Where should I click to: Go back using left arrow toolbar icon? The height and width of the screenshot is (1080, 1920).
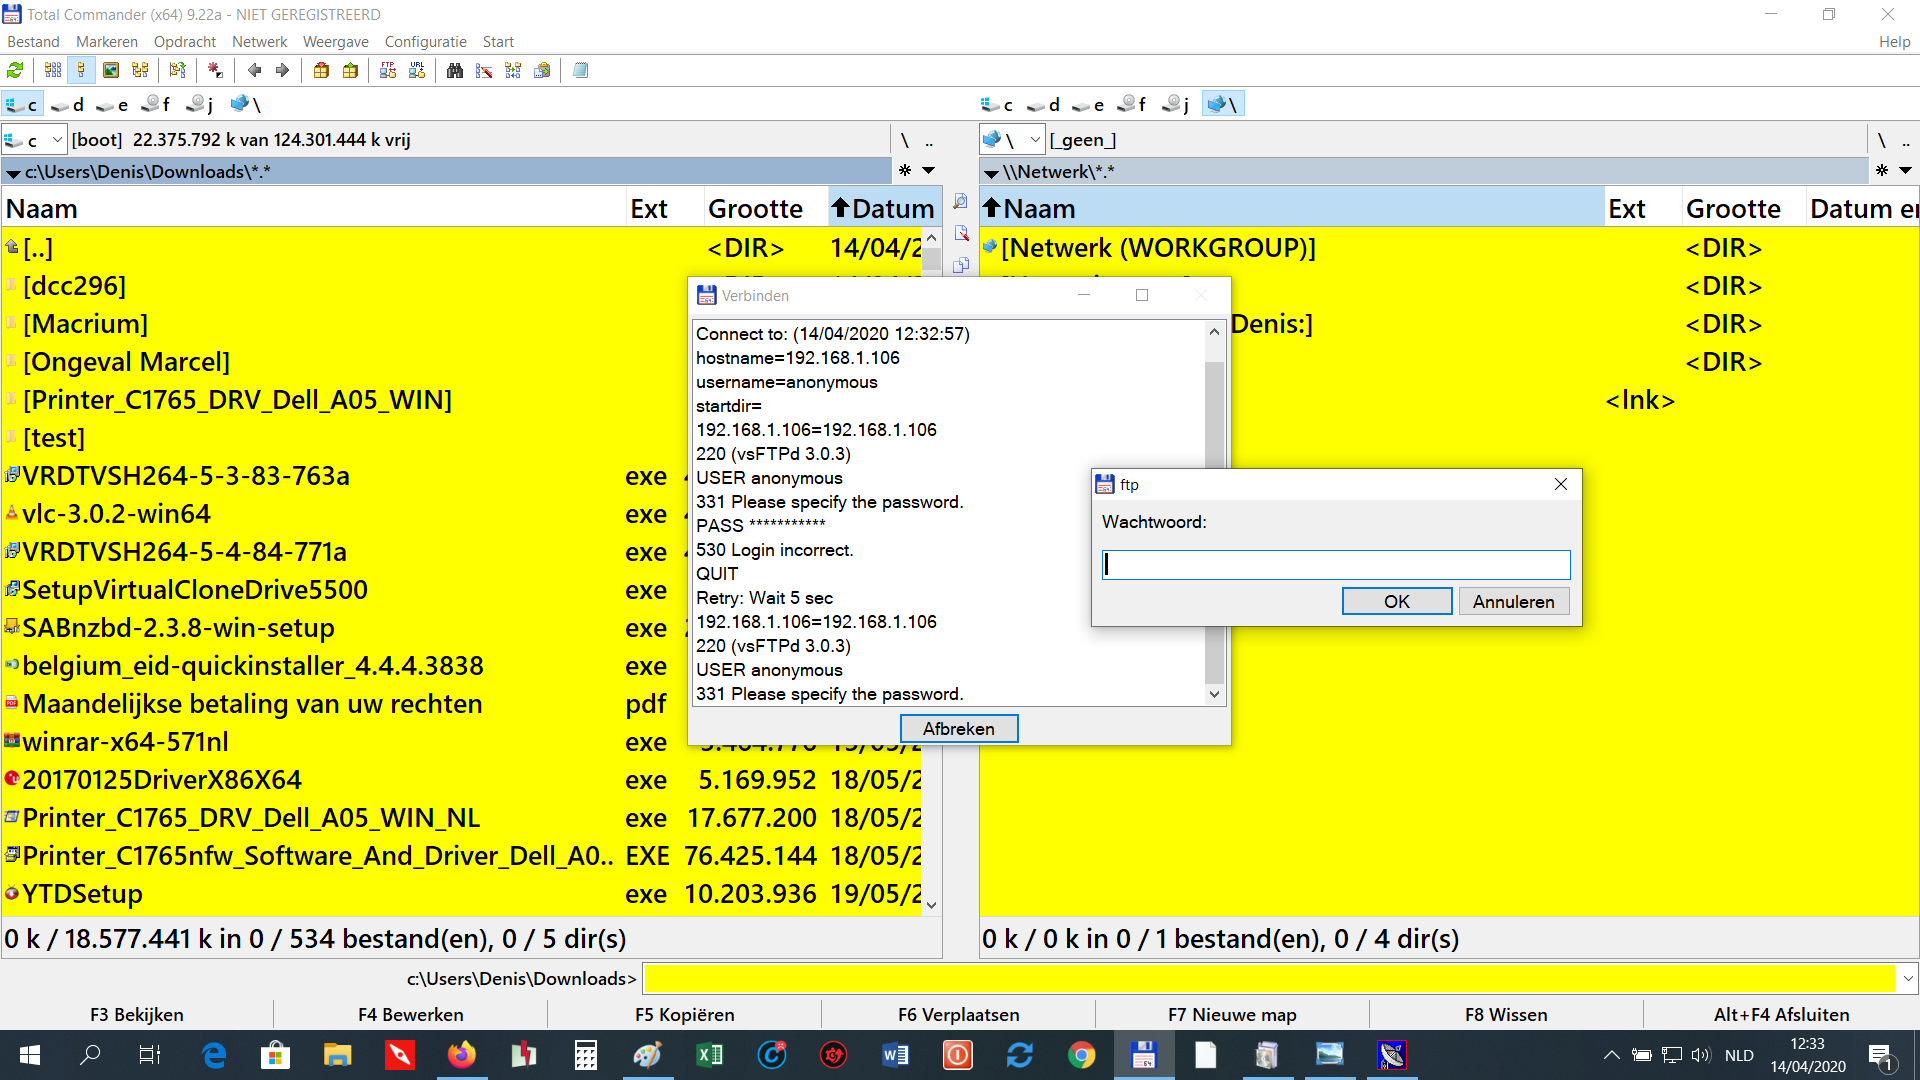pos(254,70)
